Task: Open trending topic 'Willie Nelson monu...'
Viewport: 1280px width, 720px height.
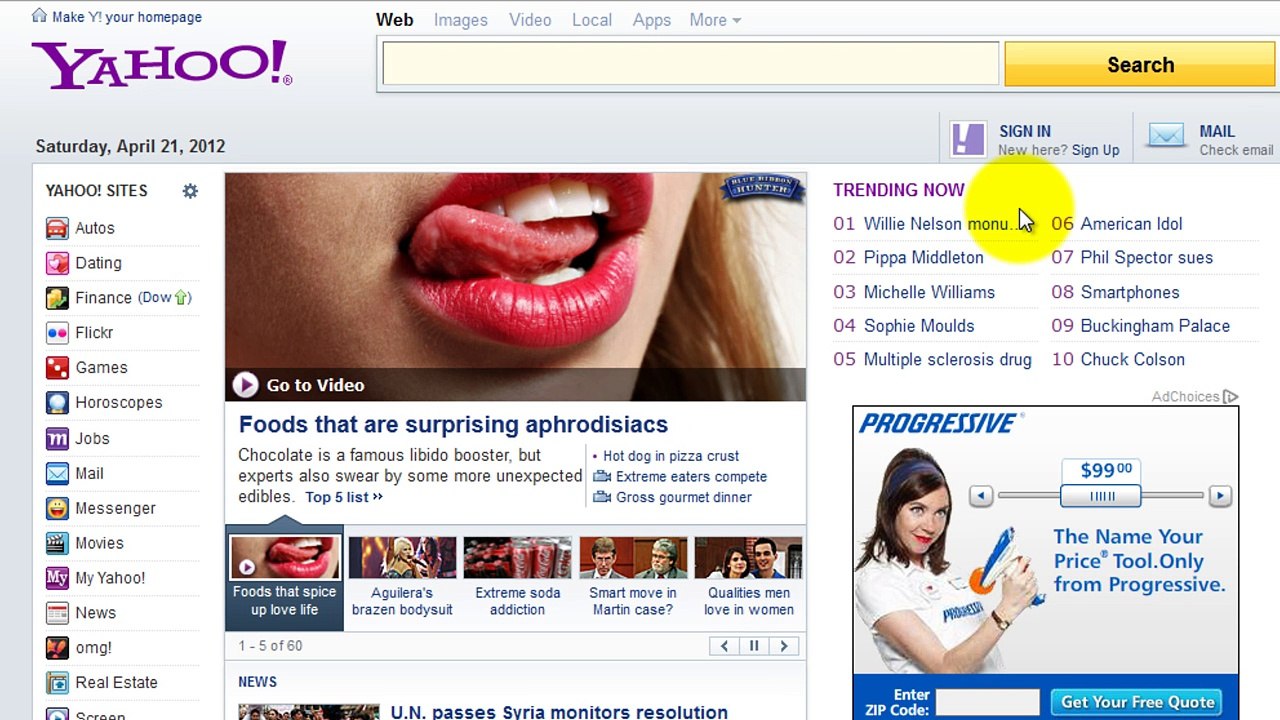Action: (x=939, y=224)
